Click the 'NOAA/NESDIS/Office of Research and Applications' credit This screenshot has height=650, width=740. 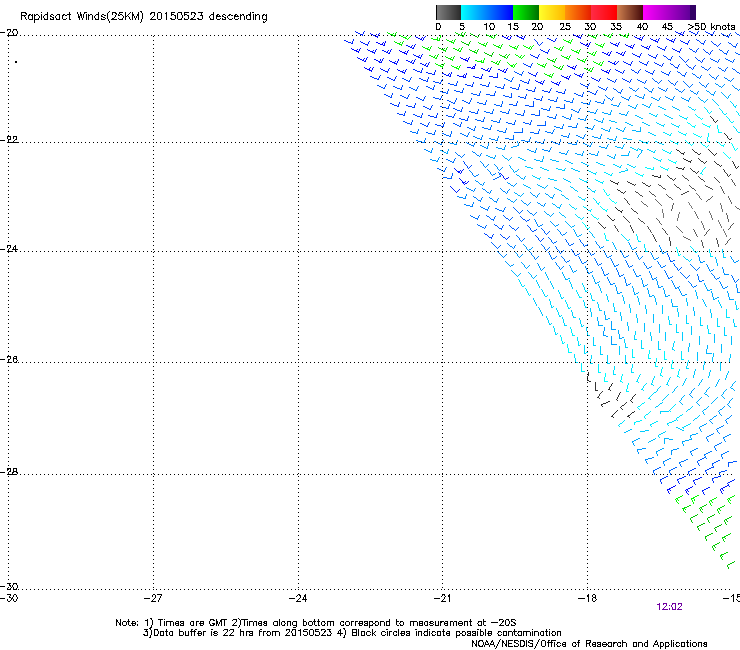click(x=589, y=644)
